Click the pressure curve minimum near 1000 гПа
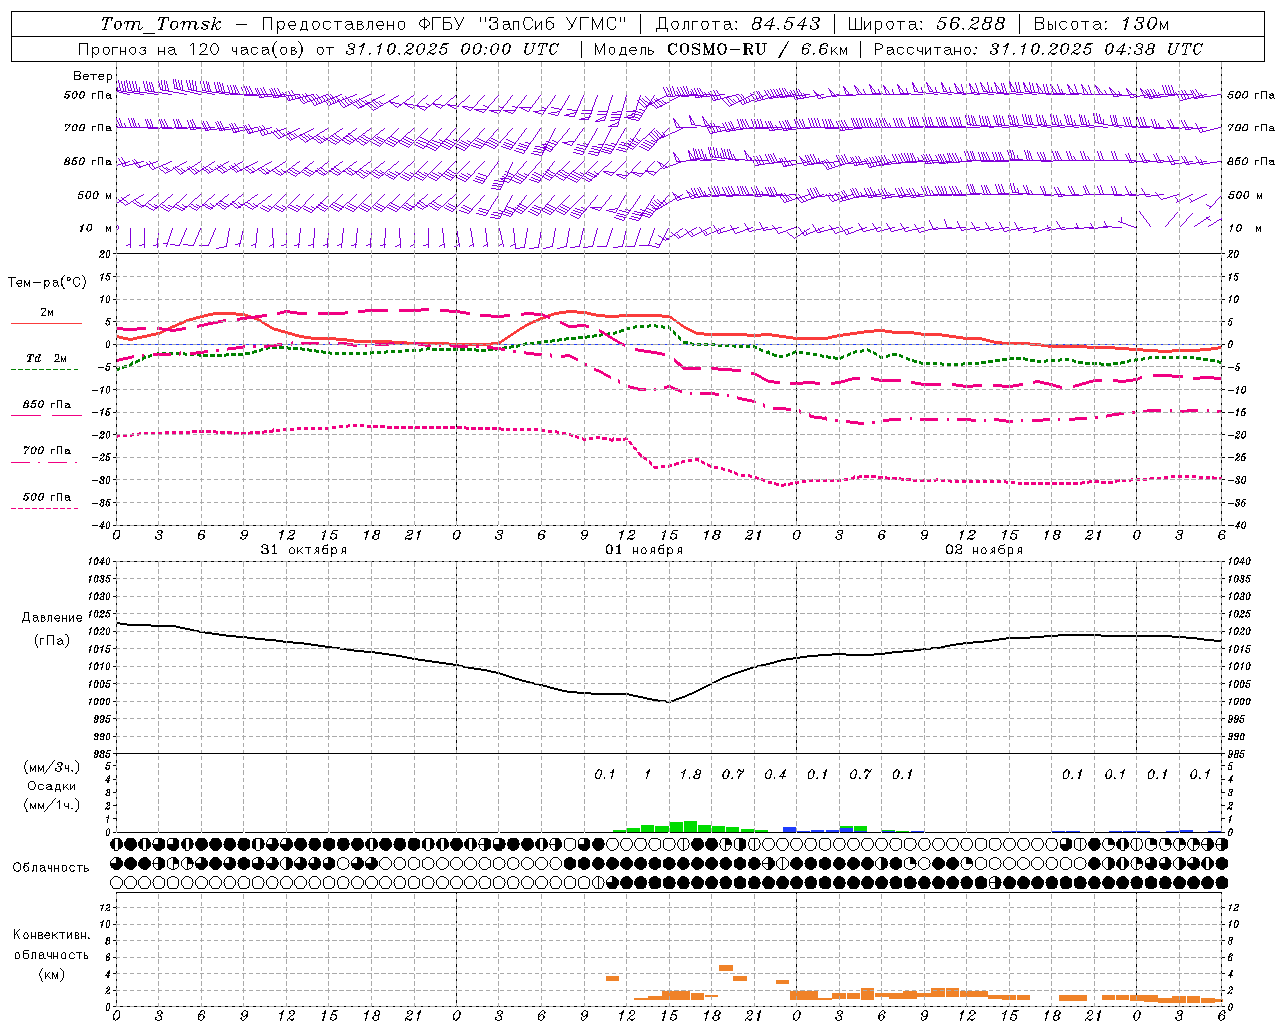Image resolution: width=1280 pixels, height=1024 pixels. point(669,701)
